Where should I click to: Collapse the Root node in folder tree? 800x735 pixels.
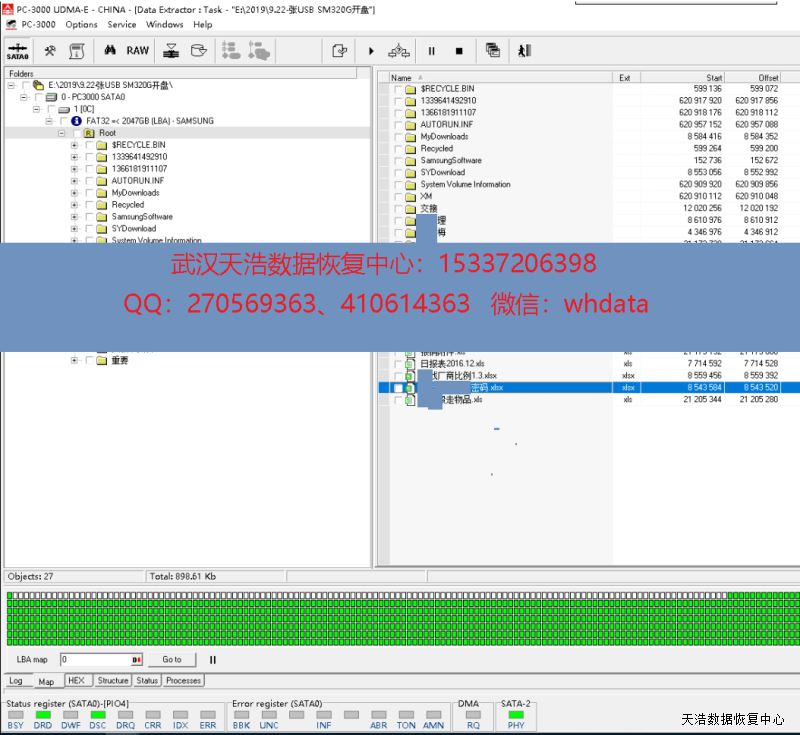(61, 133)
